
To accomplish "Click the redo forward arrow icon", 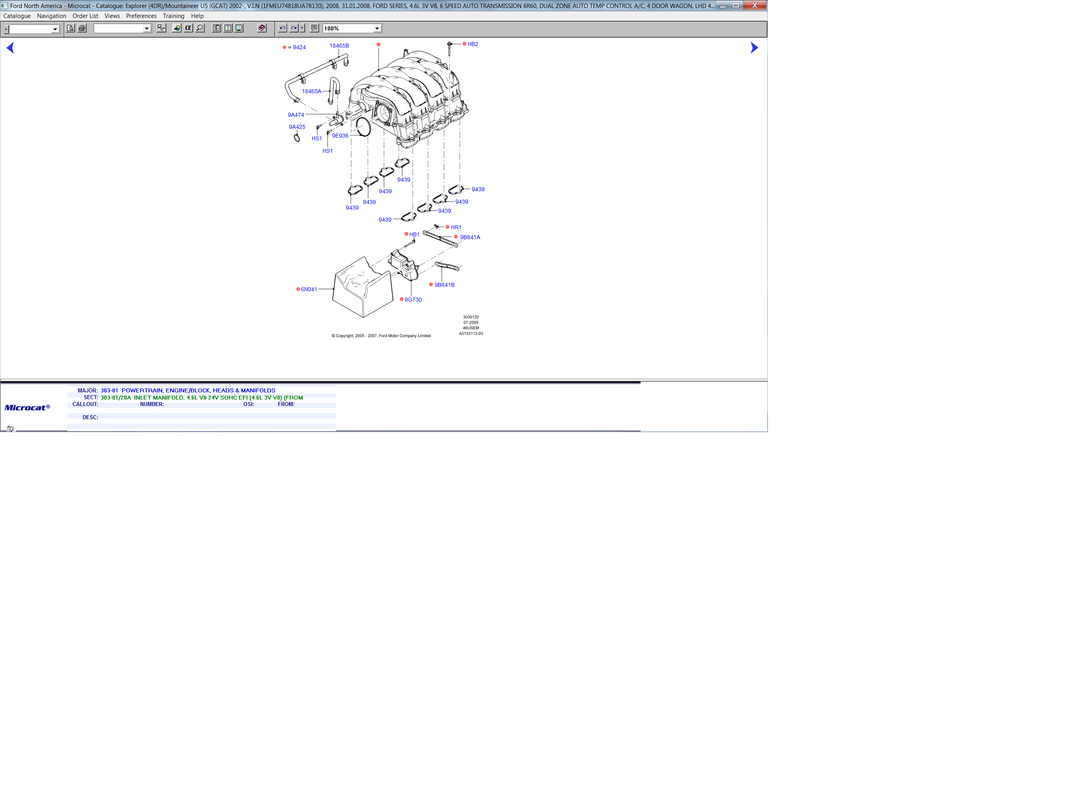I will 294,29.
